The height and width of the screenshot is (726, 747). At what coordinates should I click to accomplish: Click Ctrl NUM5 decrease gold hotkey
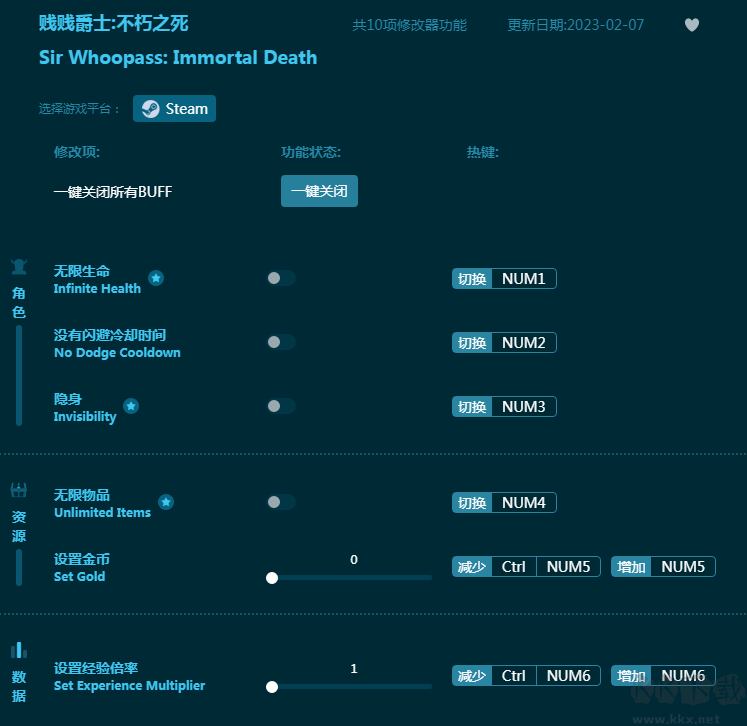[526, 567]
